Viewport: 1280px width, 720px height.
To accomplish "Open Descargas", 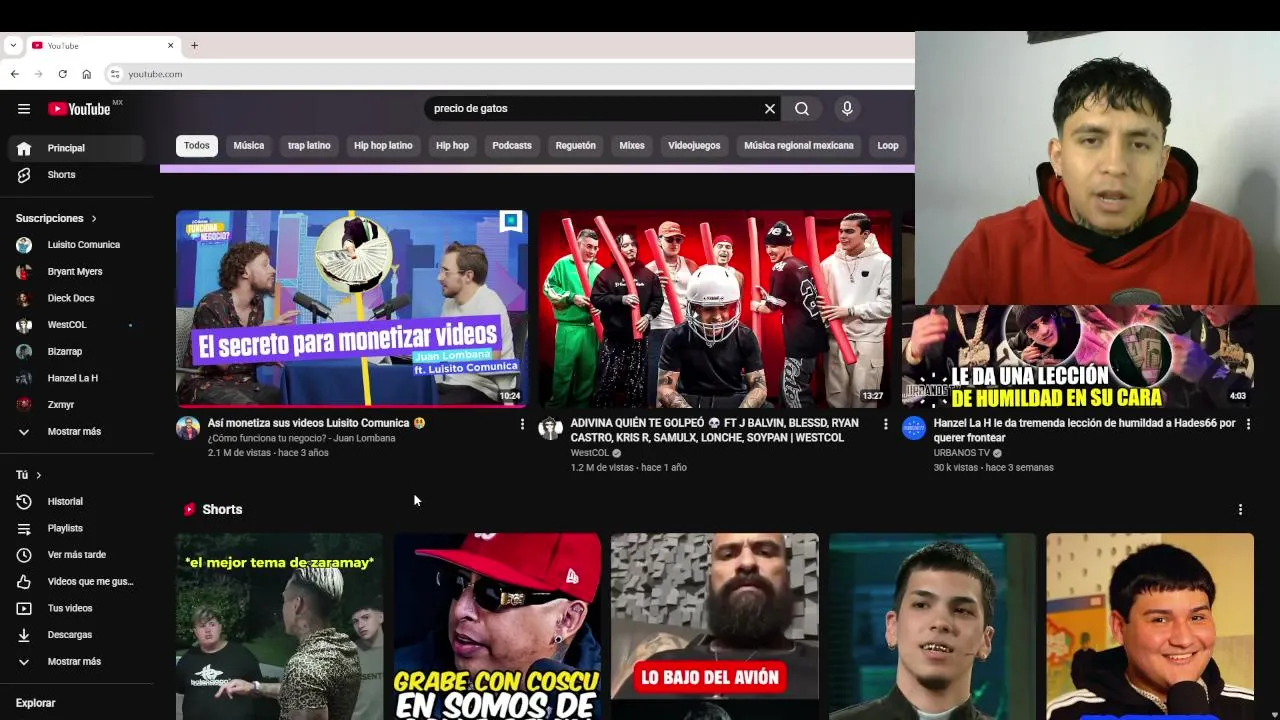I will click(x=76, y=635).
